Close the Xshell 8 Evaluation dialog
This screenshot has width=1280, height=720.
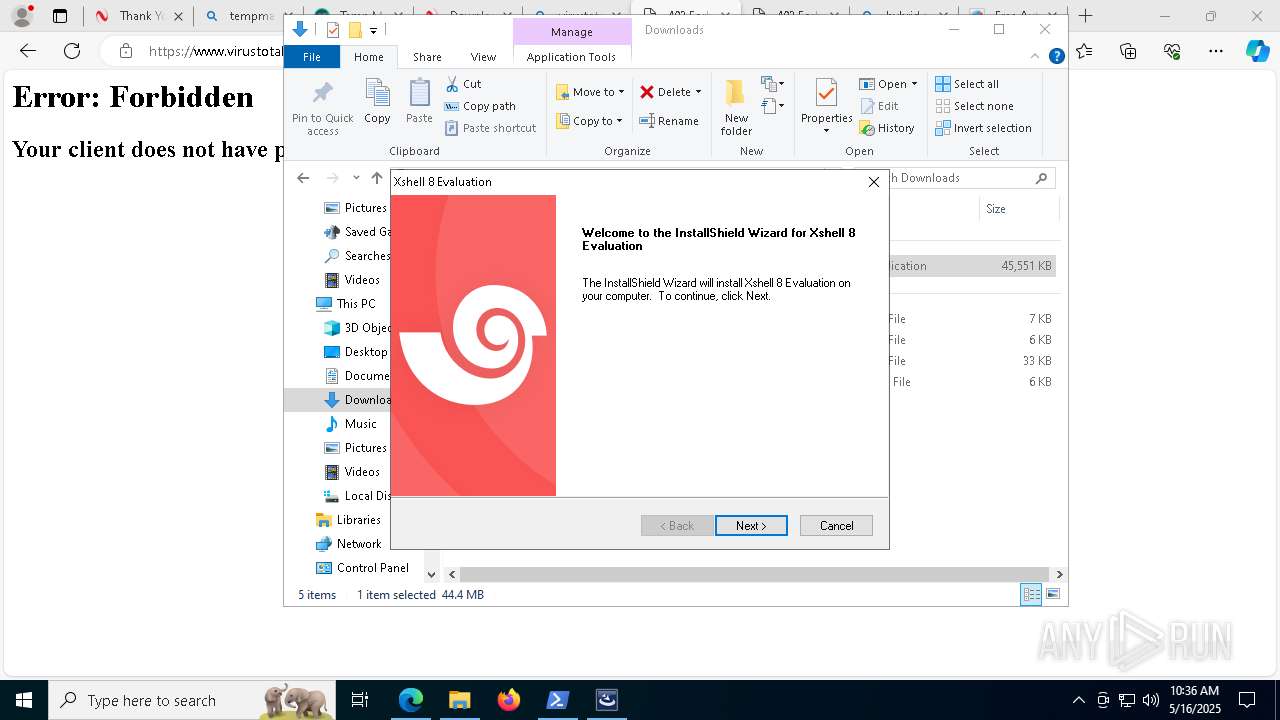click(x=874, y=182)
